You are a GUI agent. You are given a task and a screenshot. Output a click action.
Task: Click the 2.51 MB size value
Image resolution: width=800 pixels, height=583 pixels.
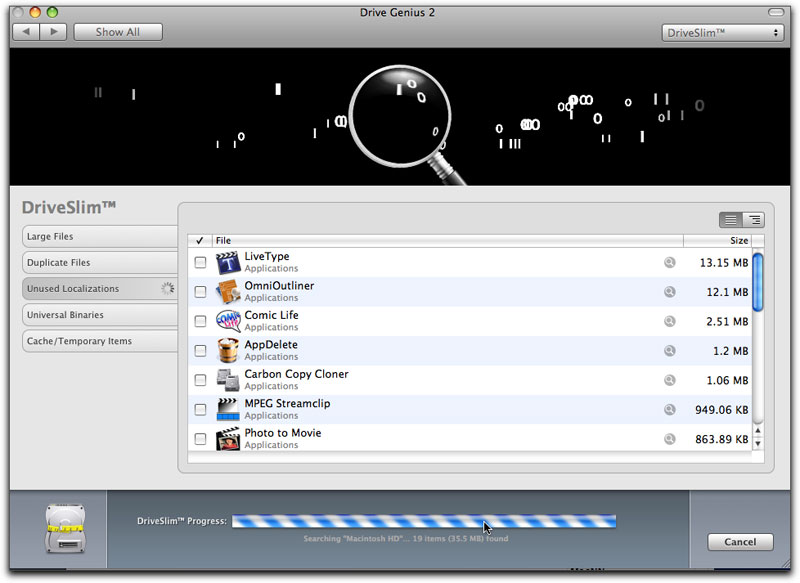click(x=727, y=322)
